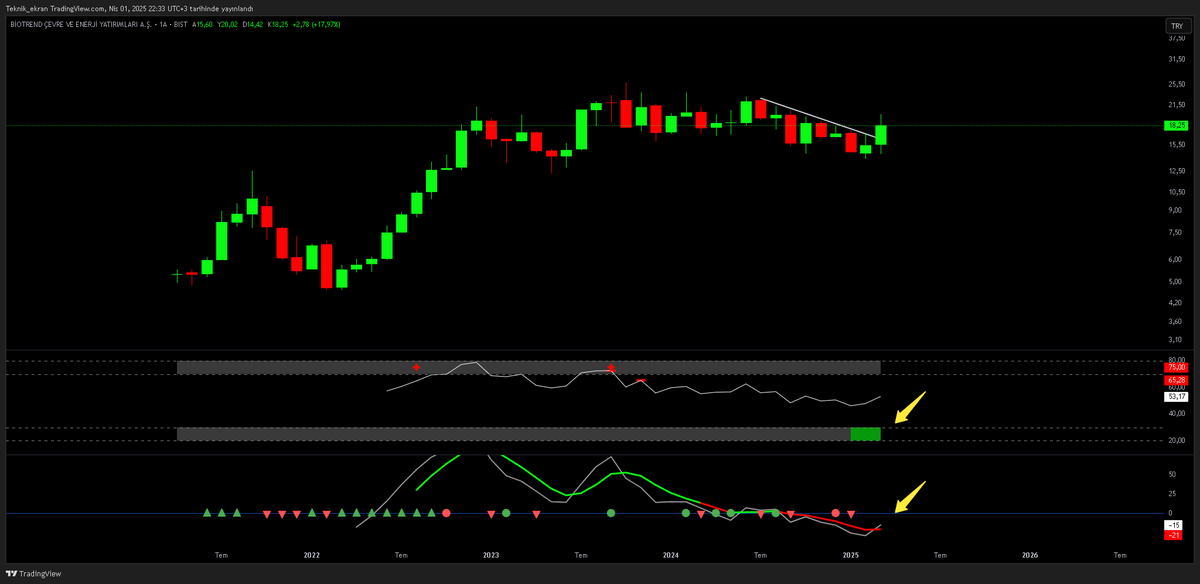
Task: Select the current price label 18,25
Action: (1176, 125)
